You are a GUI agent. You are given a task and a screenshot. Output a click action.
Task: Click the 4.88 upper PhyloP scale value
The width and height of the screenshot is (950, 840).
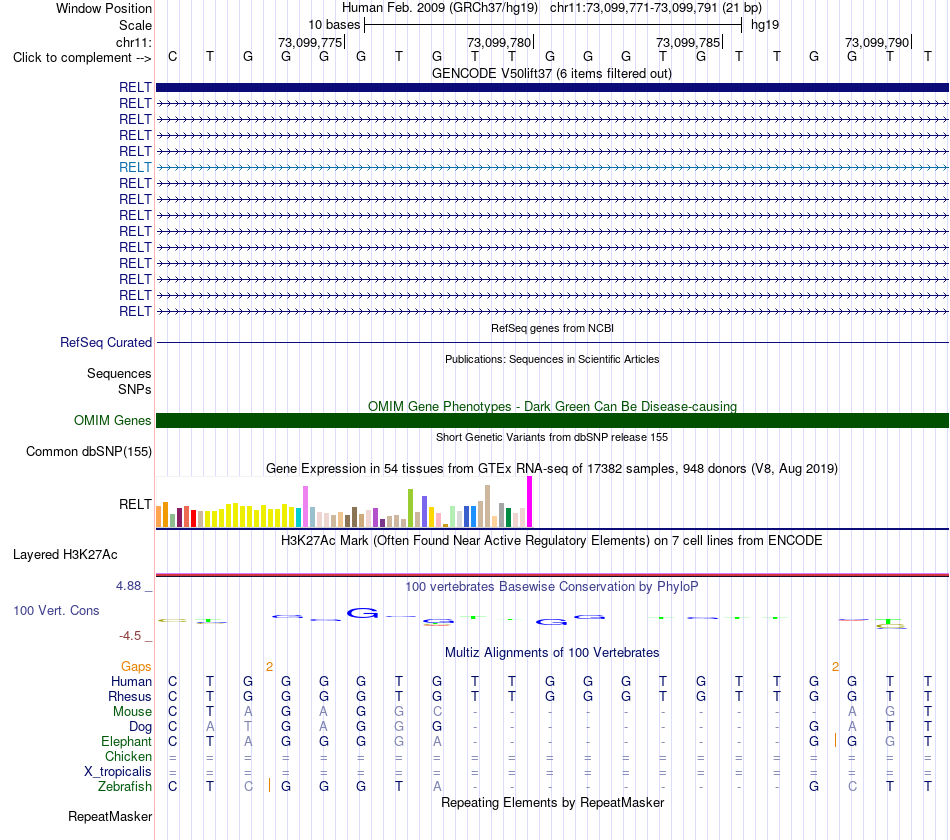click(x=128, y=586)
